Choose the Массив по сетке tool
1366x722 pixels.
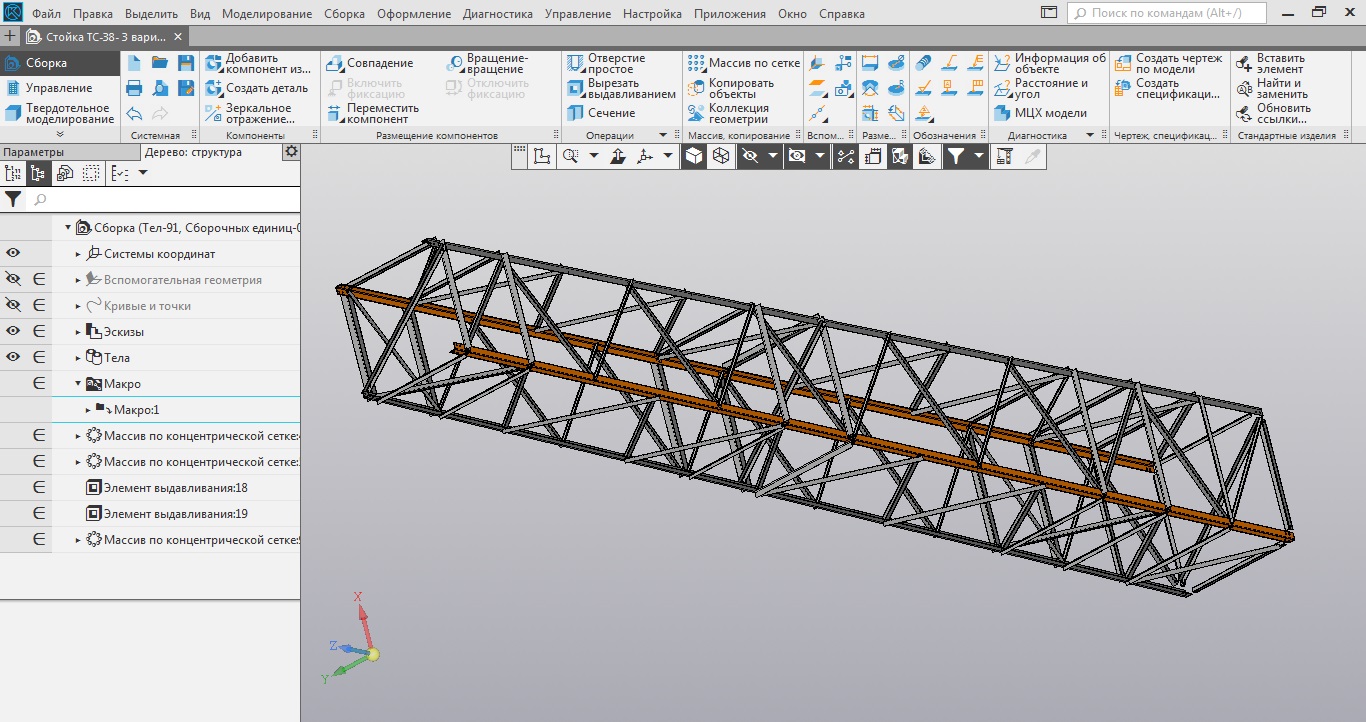pyautogui.click(x=744, y=63)
